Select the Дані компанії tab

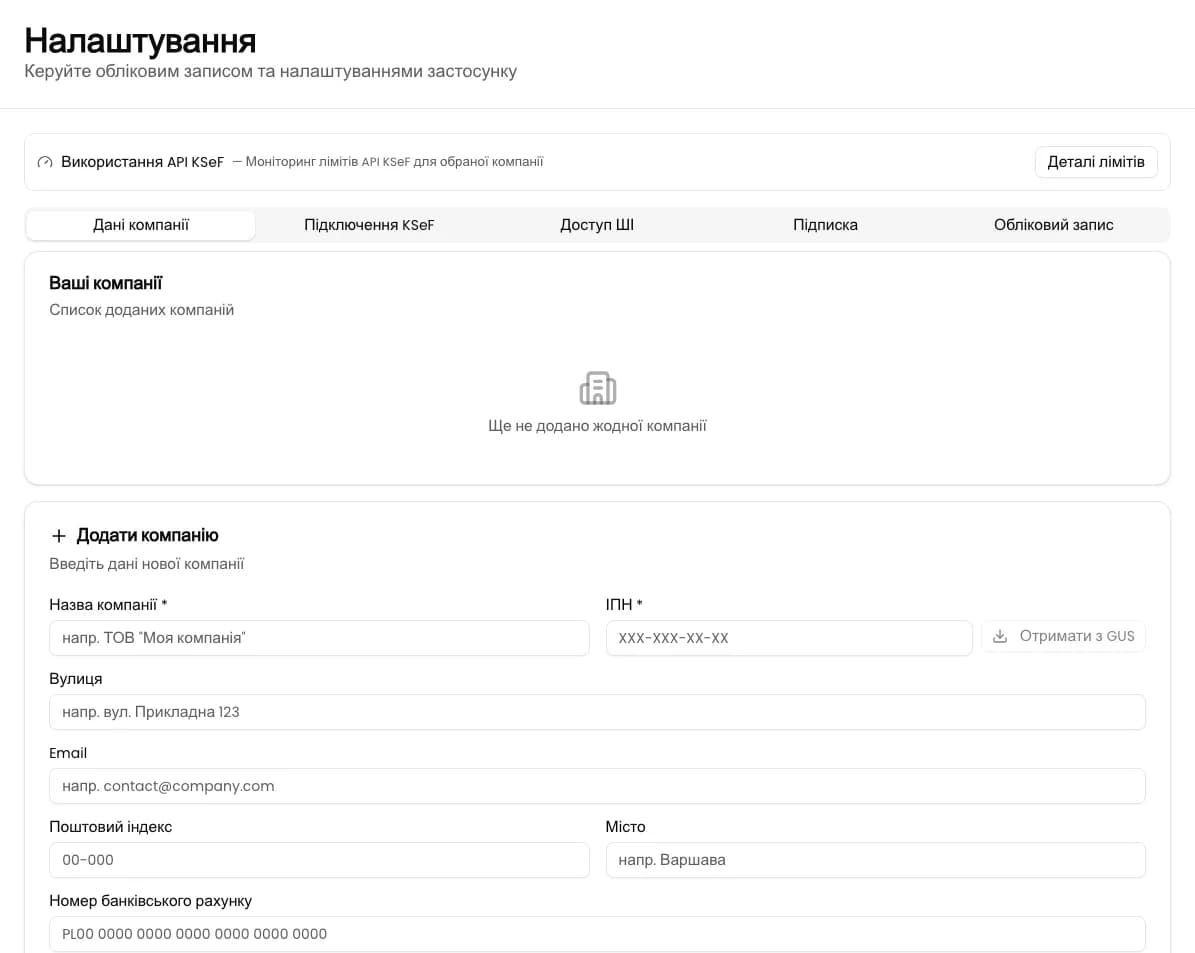[141, 225]
